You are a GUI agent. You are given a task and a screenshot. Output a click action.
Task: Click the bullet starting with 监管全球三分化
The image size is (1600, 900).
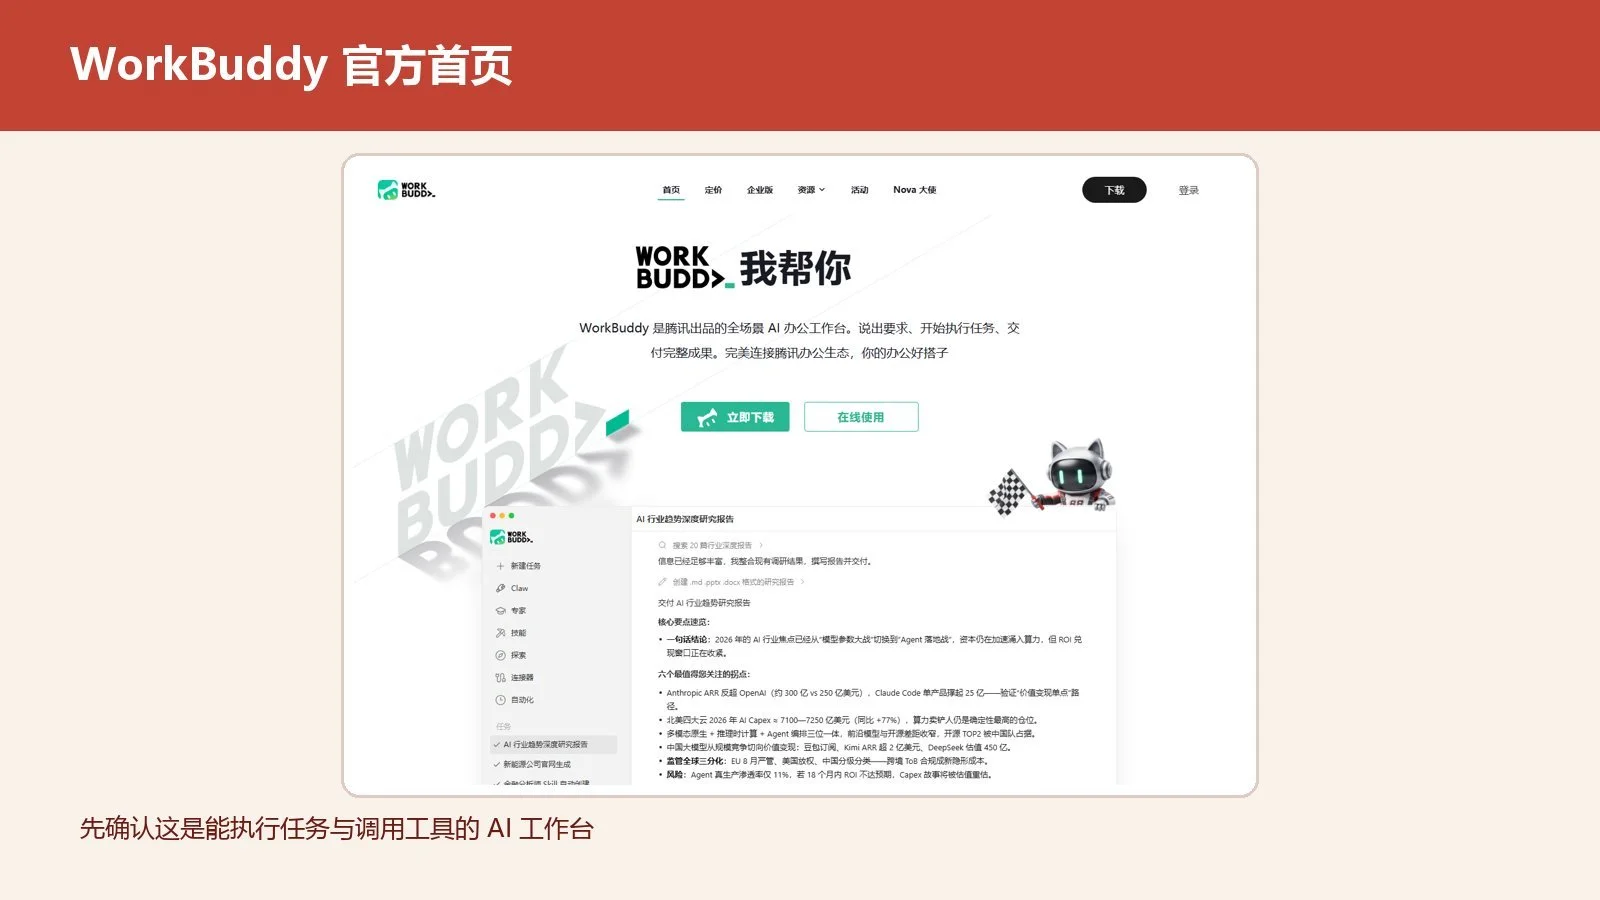(827, 761)
